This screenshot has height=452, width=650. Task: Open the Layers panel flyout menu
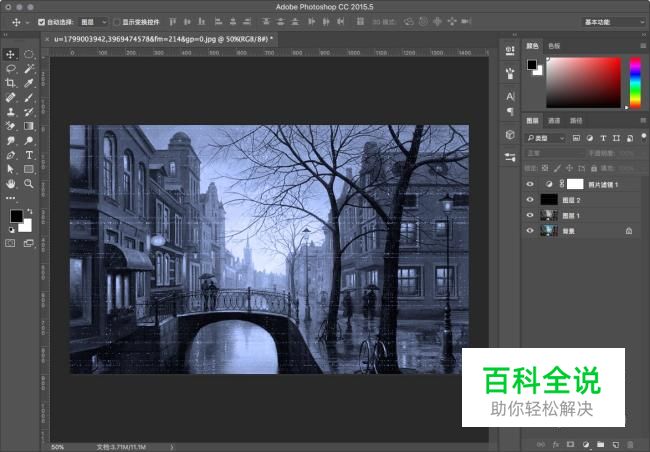click(x=643, y=120)
